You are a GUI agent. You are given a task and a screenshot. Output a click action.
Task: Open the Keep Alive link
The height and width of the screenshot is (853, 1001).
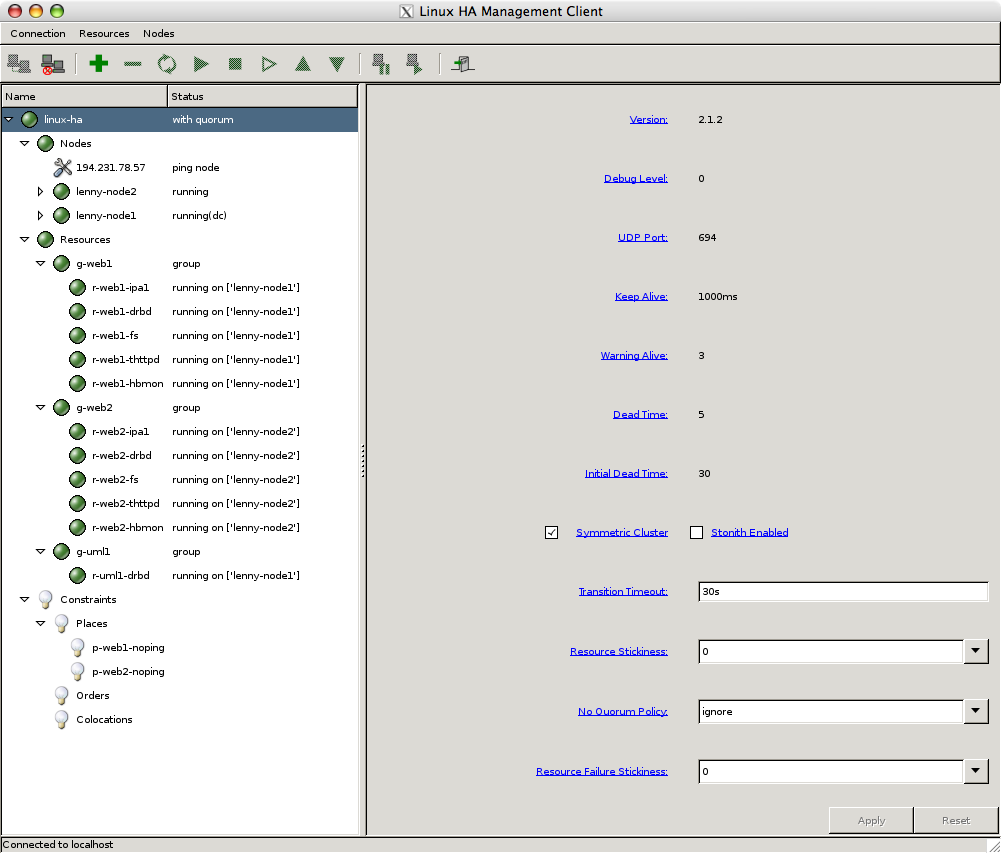641,296
